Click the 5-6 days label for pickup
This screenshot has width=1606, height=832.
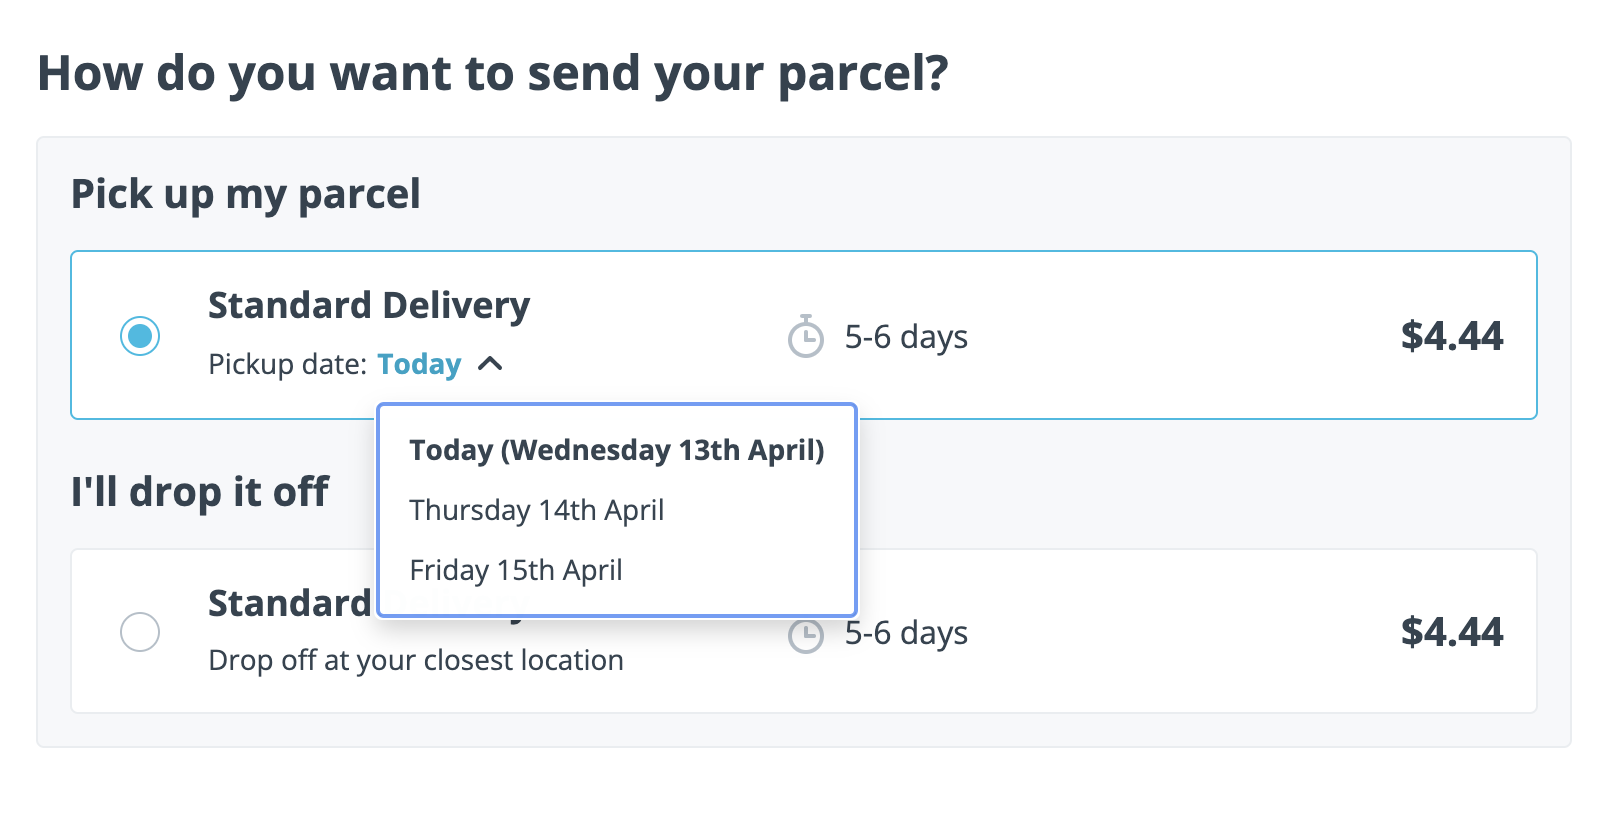tap(906, 337)
